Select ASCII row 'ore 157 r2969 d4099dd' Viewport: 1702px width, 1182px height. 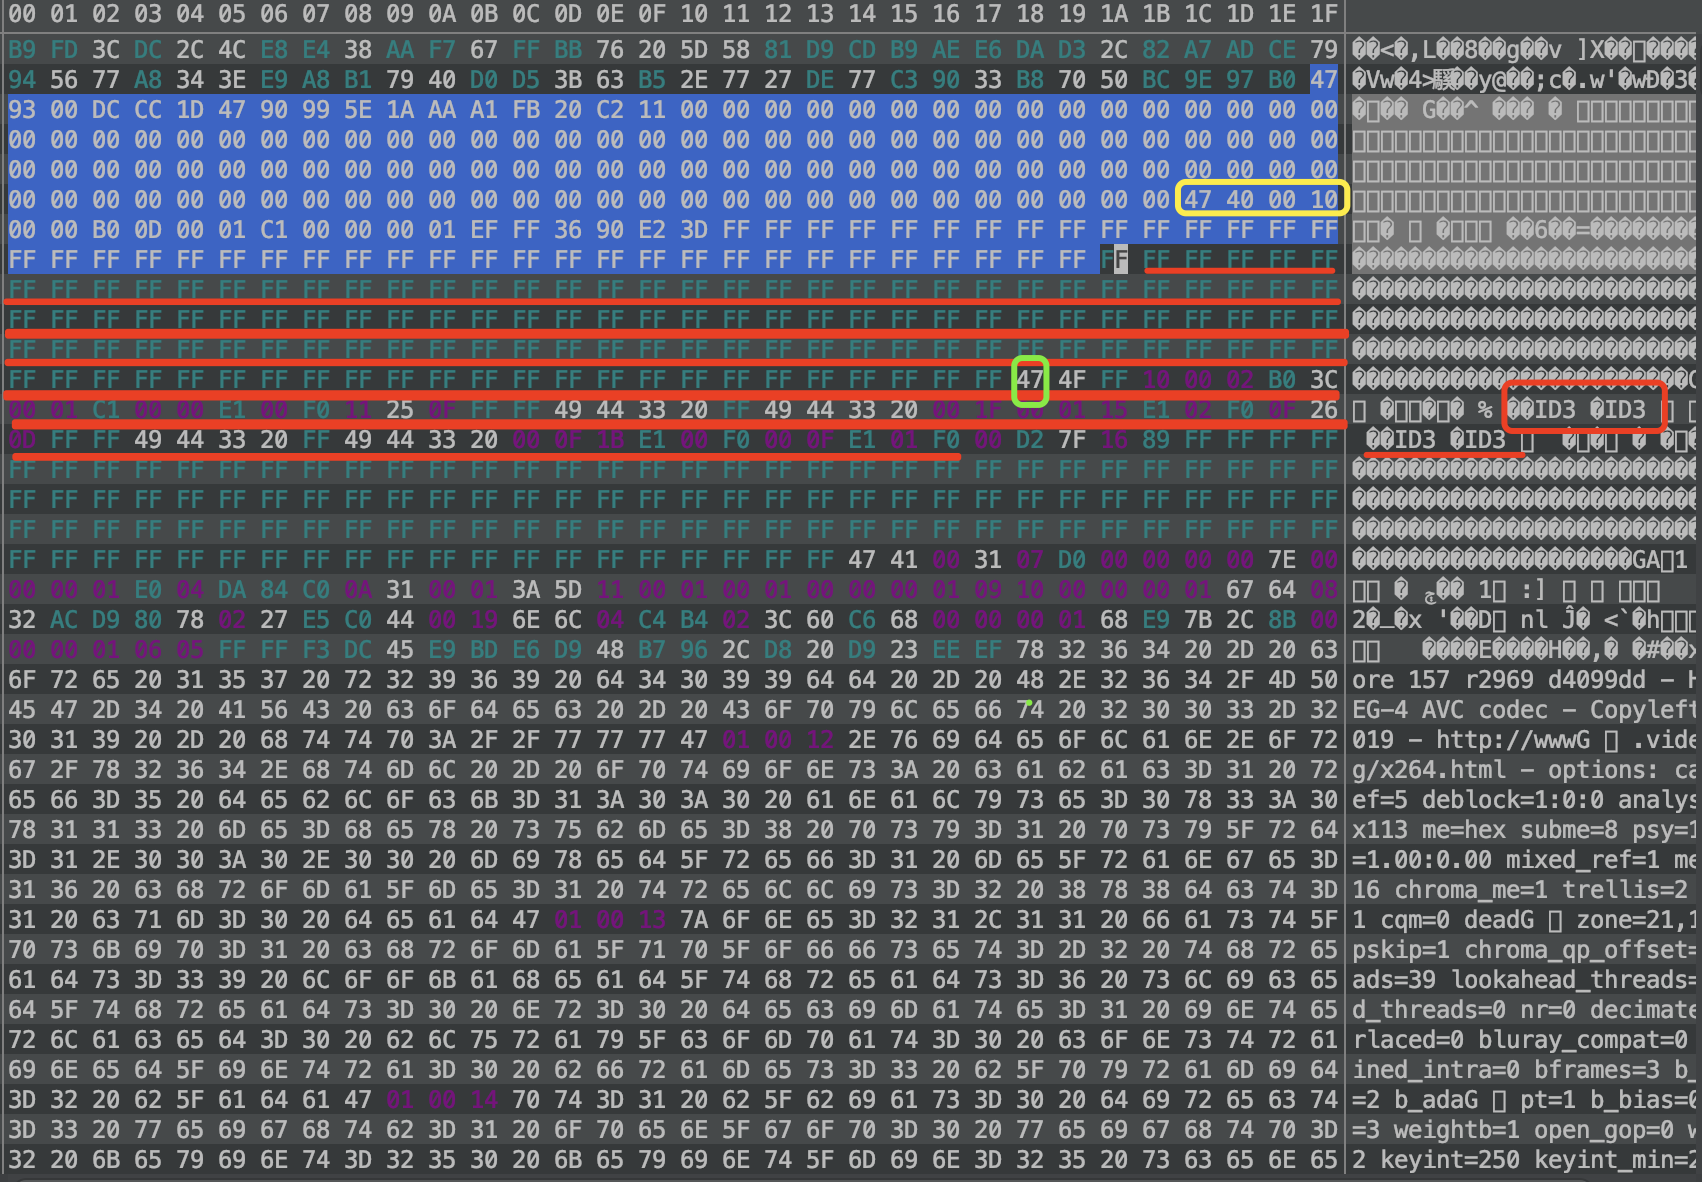coord(1524,680)
